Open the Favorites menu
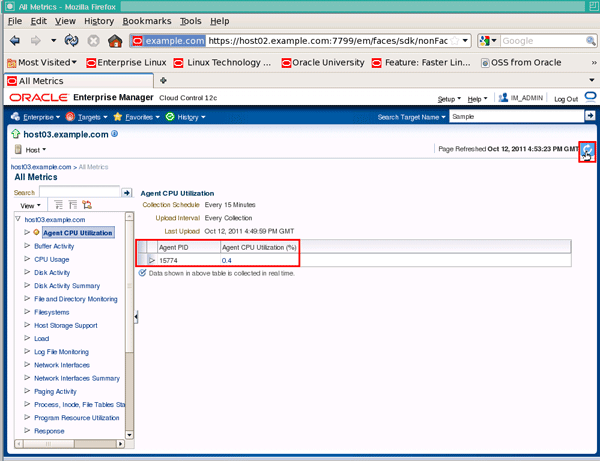The image size is (600, 461). click(137, 117)
